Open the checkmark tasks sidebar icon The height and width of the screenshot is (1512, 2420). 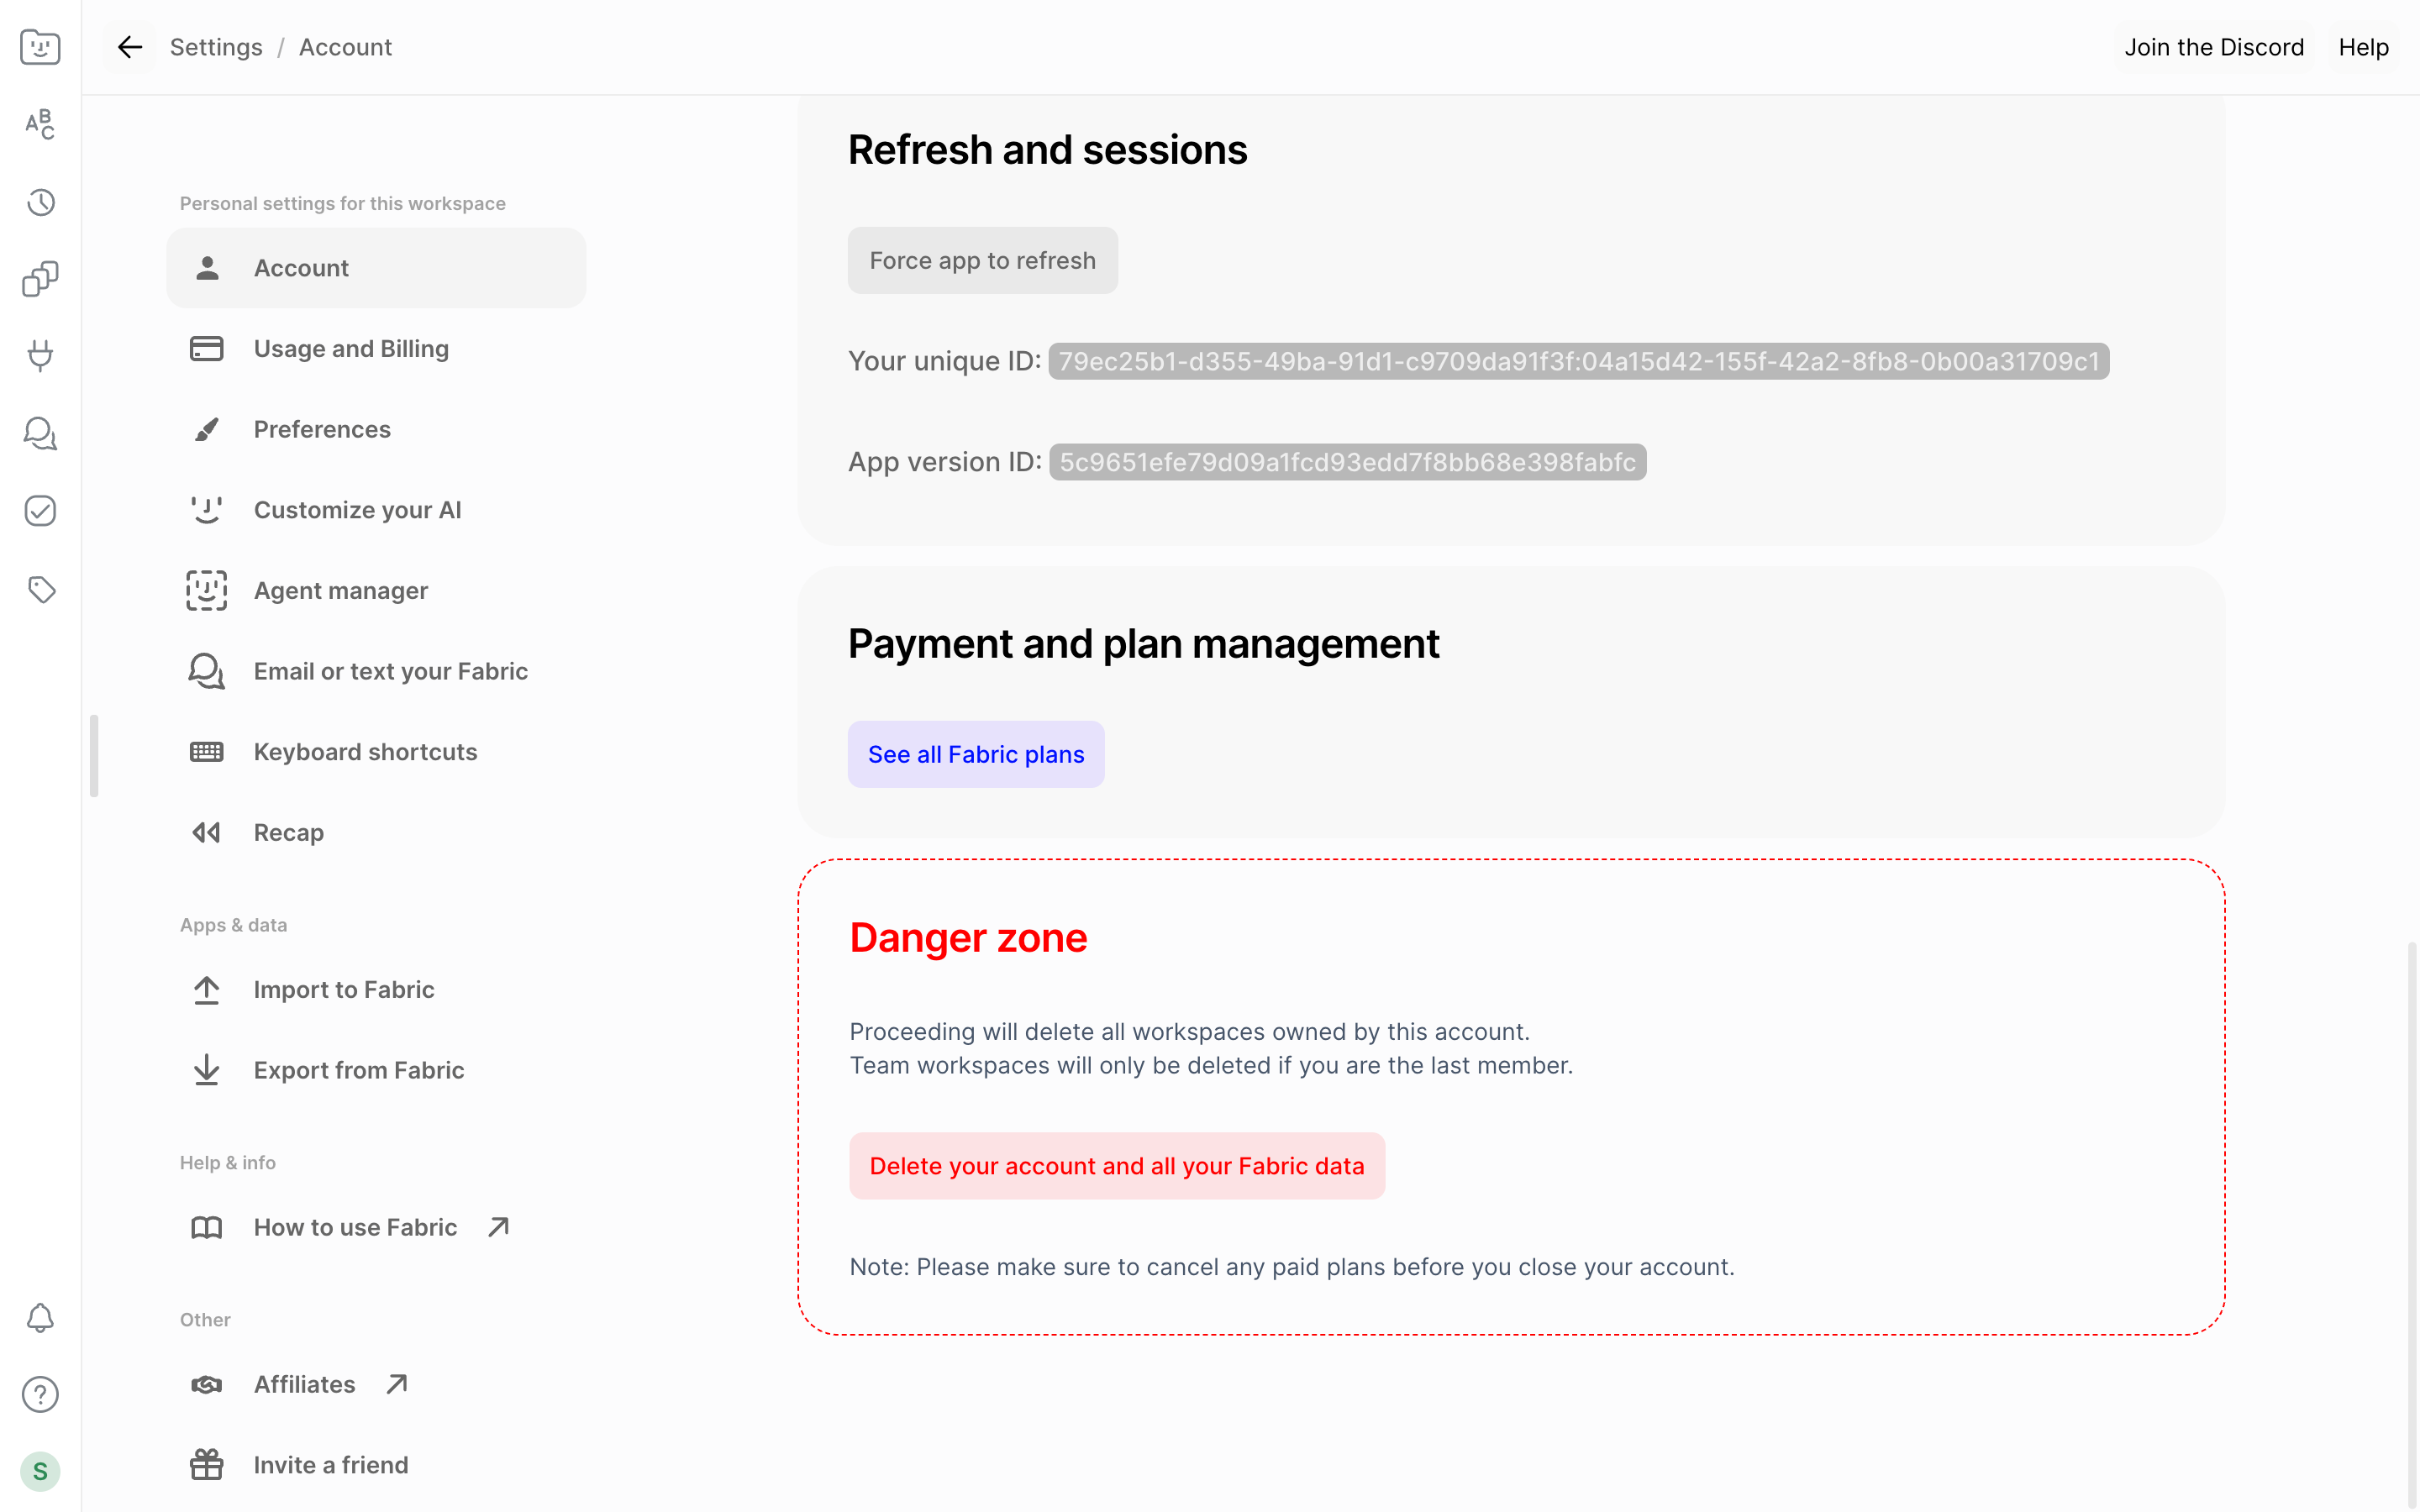(x=40, y=511)
